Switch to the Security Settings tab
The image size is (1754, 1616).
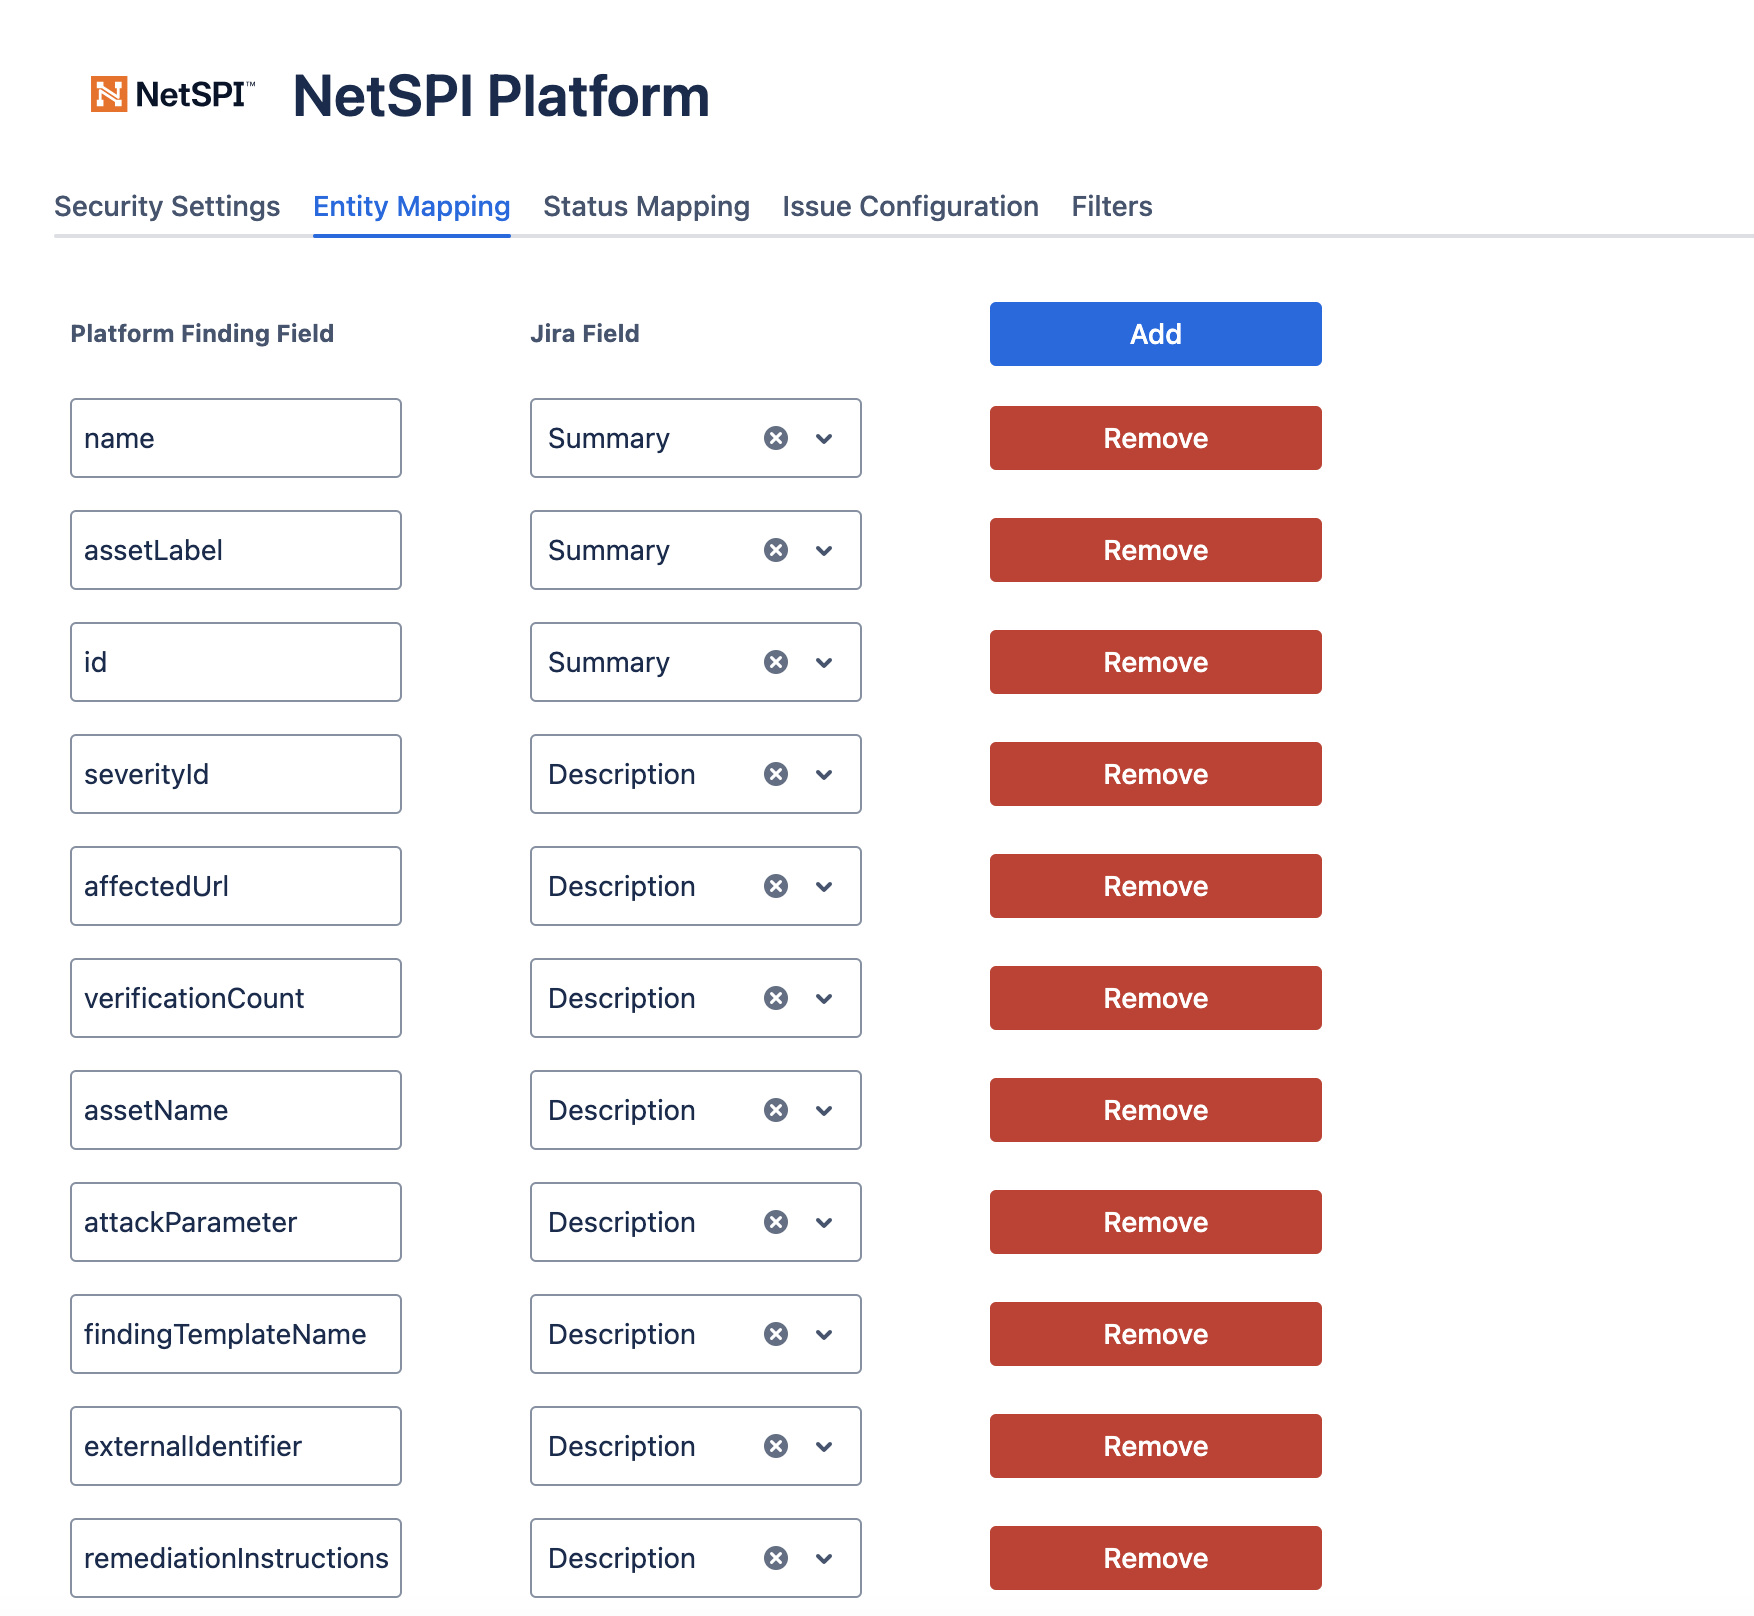[167, 206]
